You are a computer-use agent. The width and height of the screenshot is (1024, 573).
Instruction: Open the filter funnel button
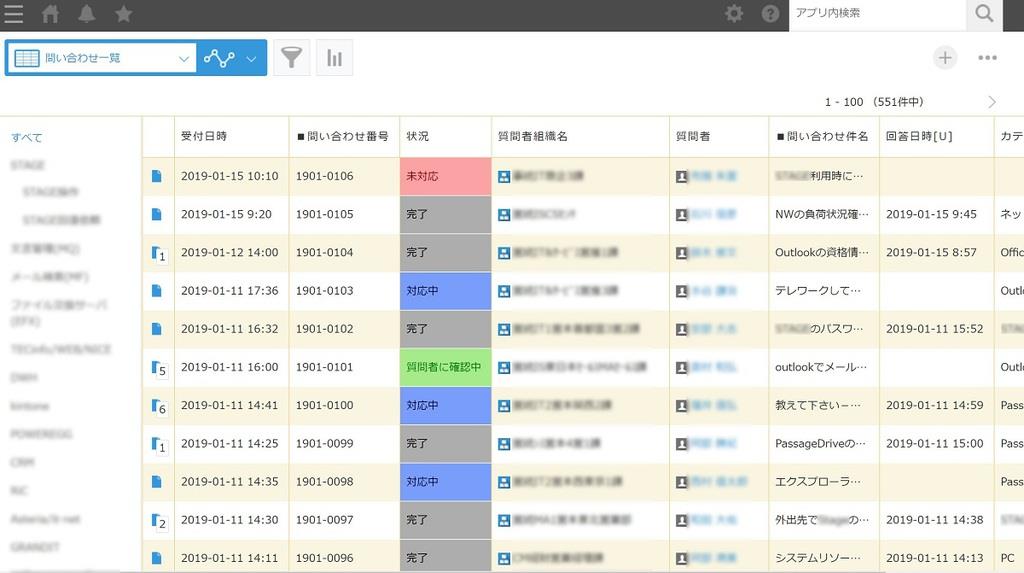pyautogui.click(x=291, y=58)
